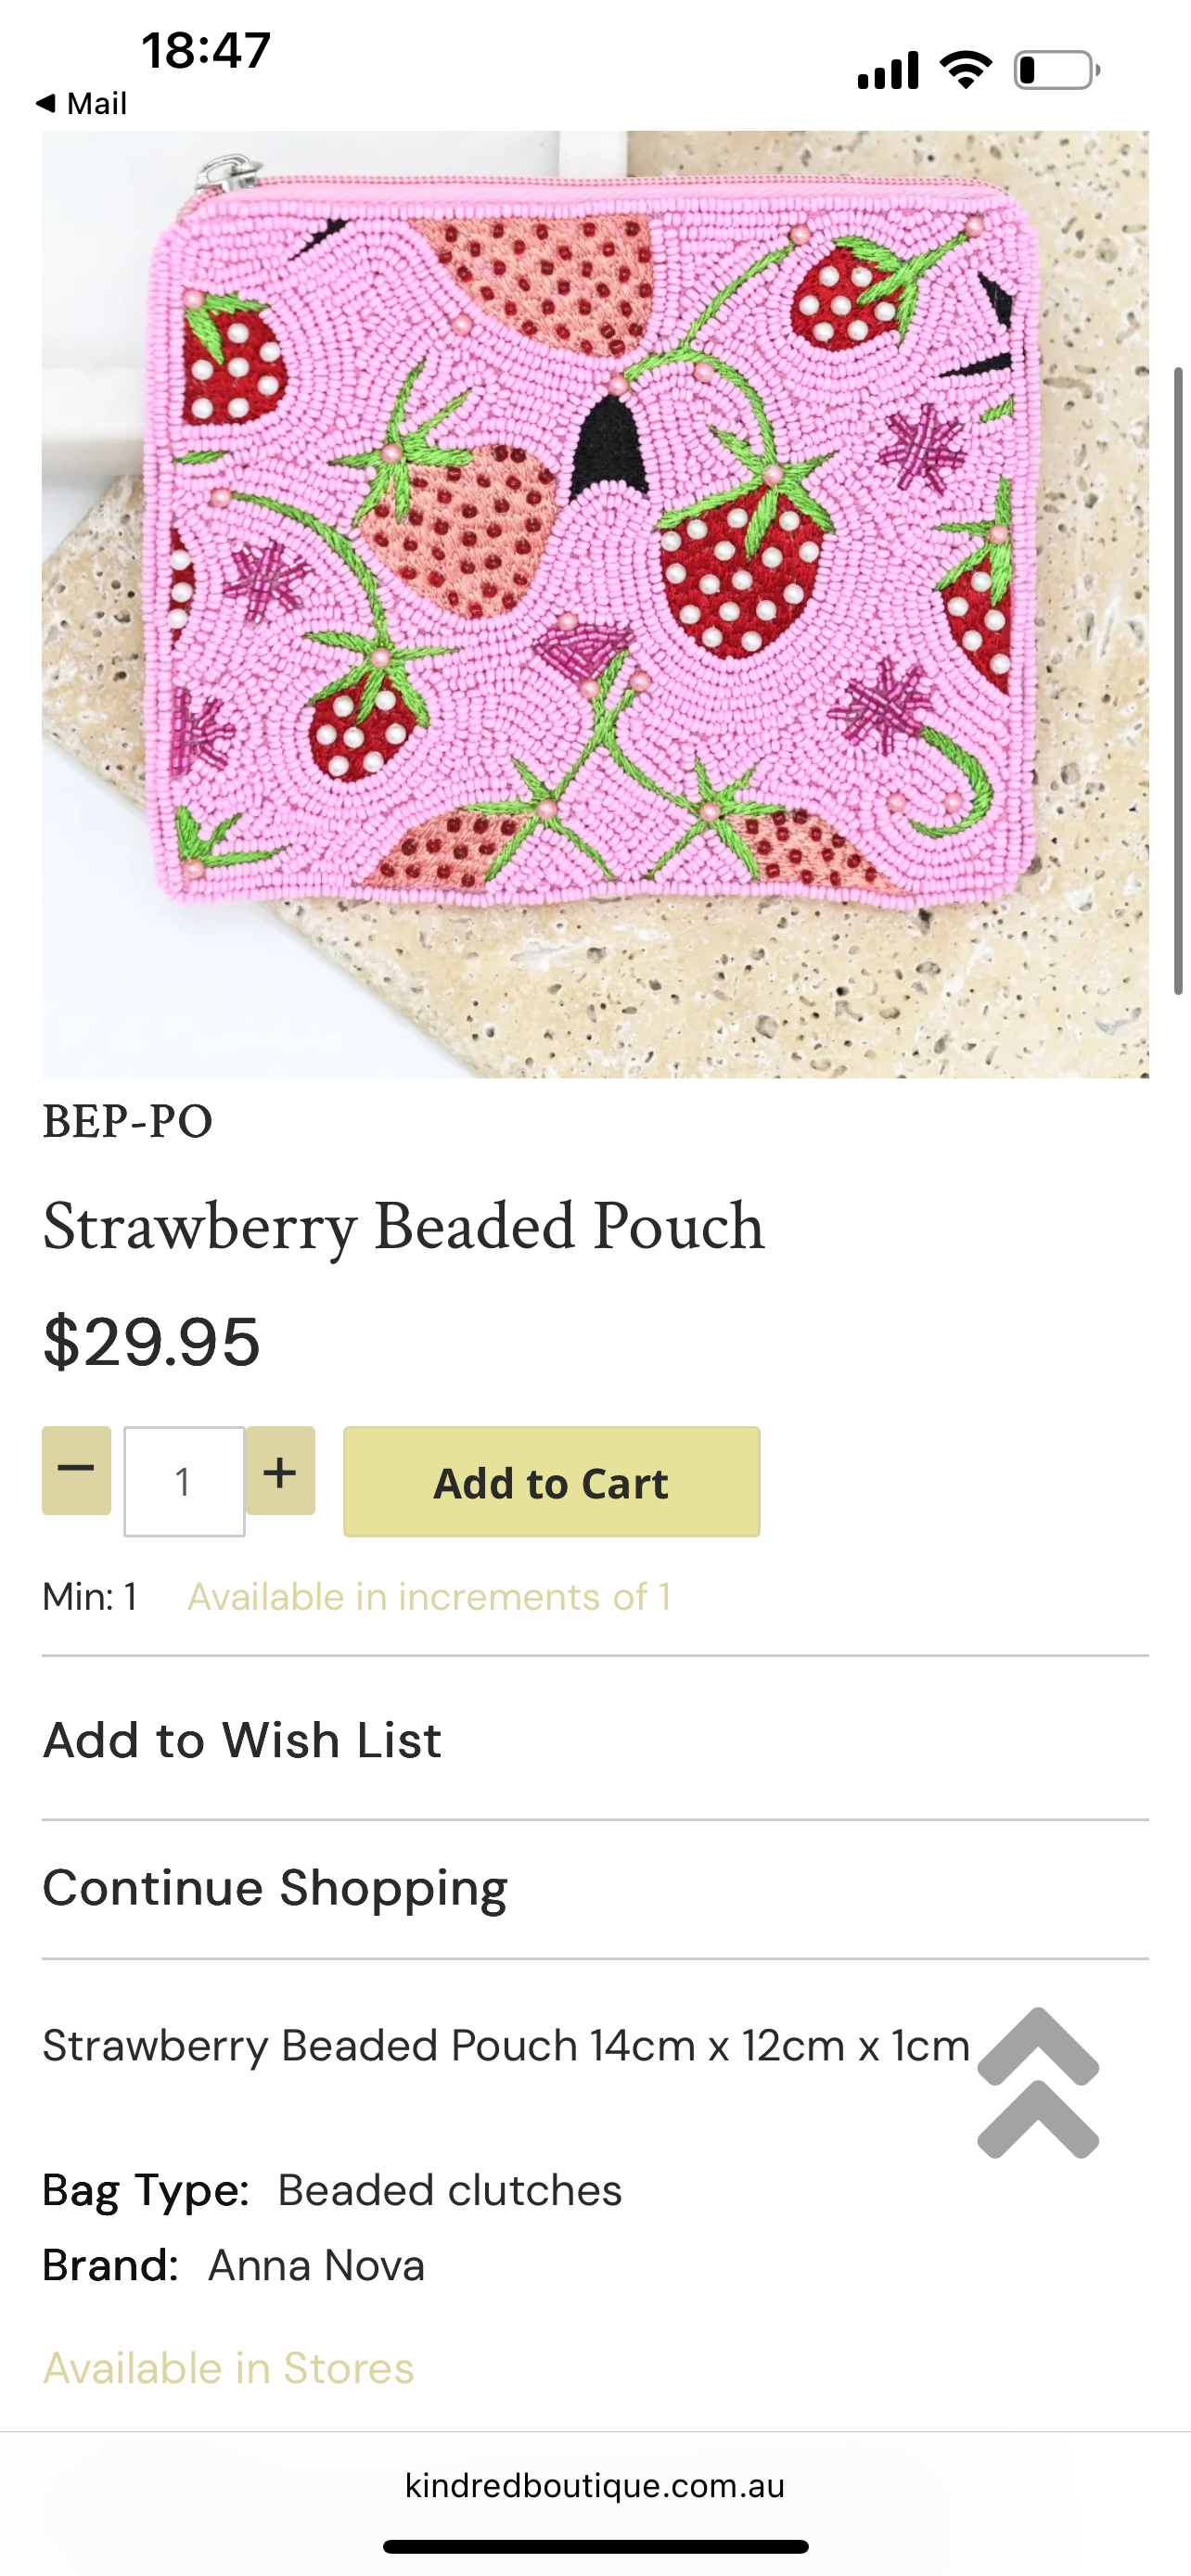Decrease quantity with the minus button

[x=76, y=1470]
